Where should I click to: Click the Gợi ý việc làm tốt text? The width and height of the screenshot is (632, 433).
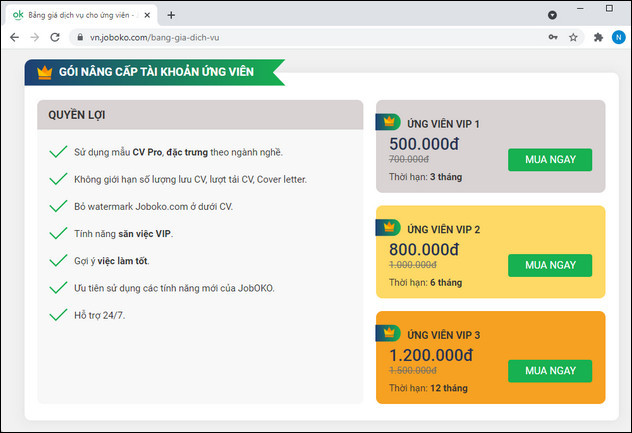coord(112,261)
